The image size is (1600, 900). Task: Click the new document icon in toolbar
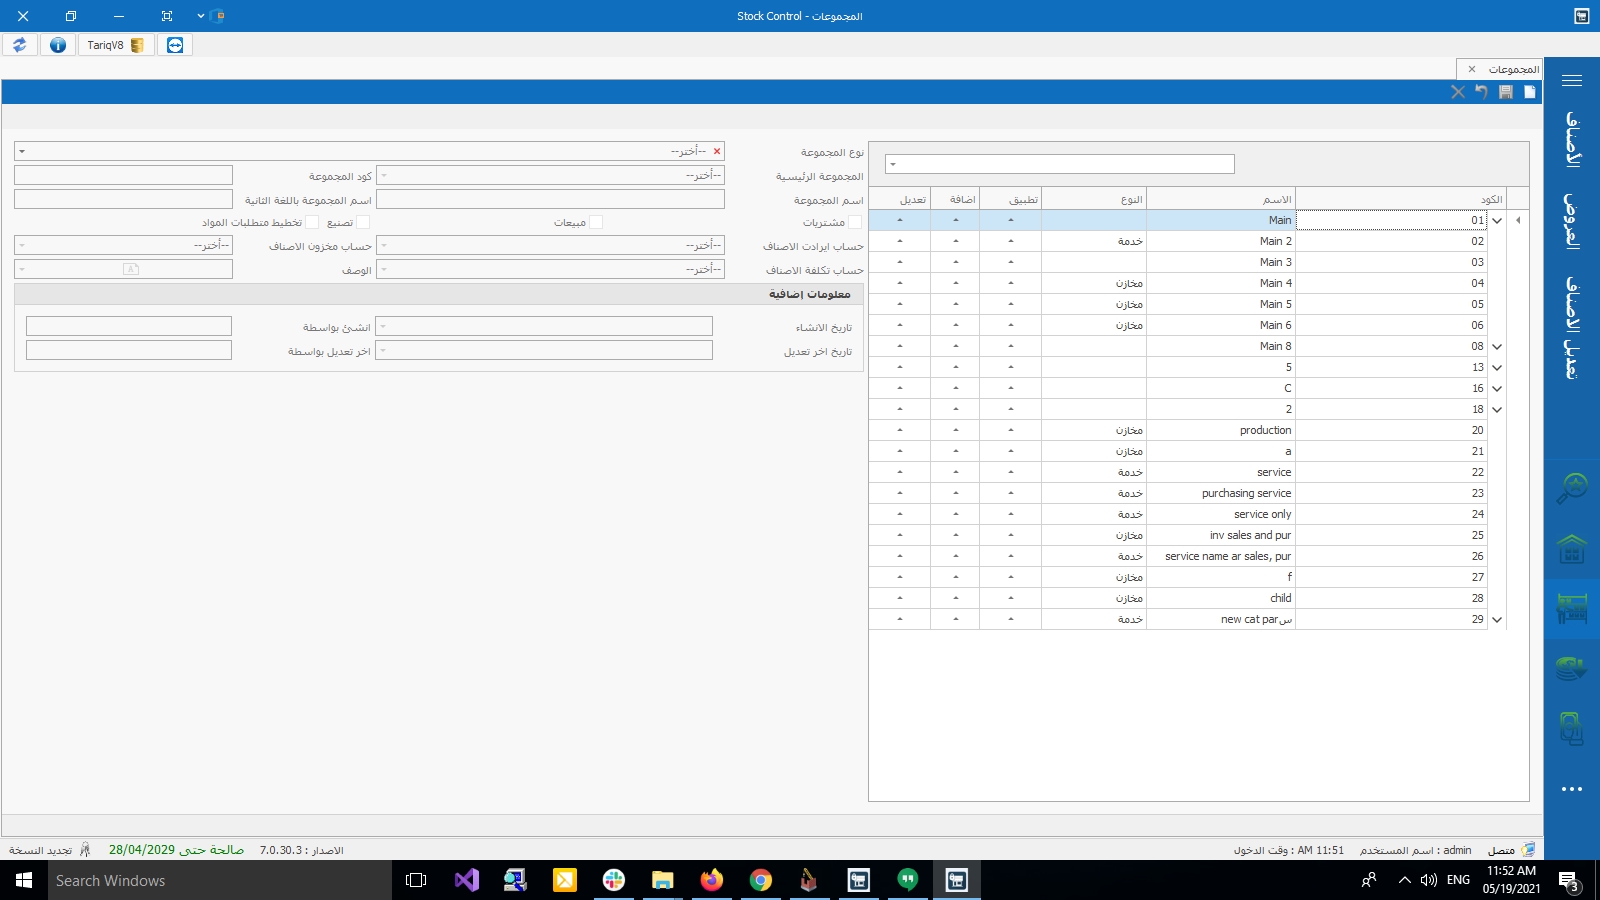pyautogui.click(x=1529, y=92)
